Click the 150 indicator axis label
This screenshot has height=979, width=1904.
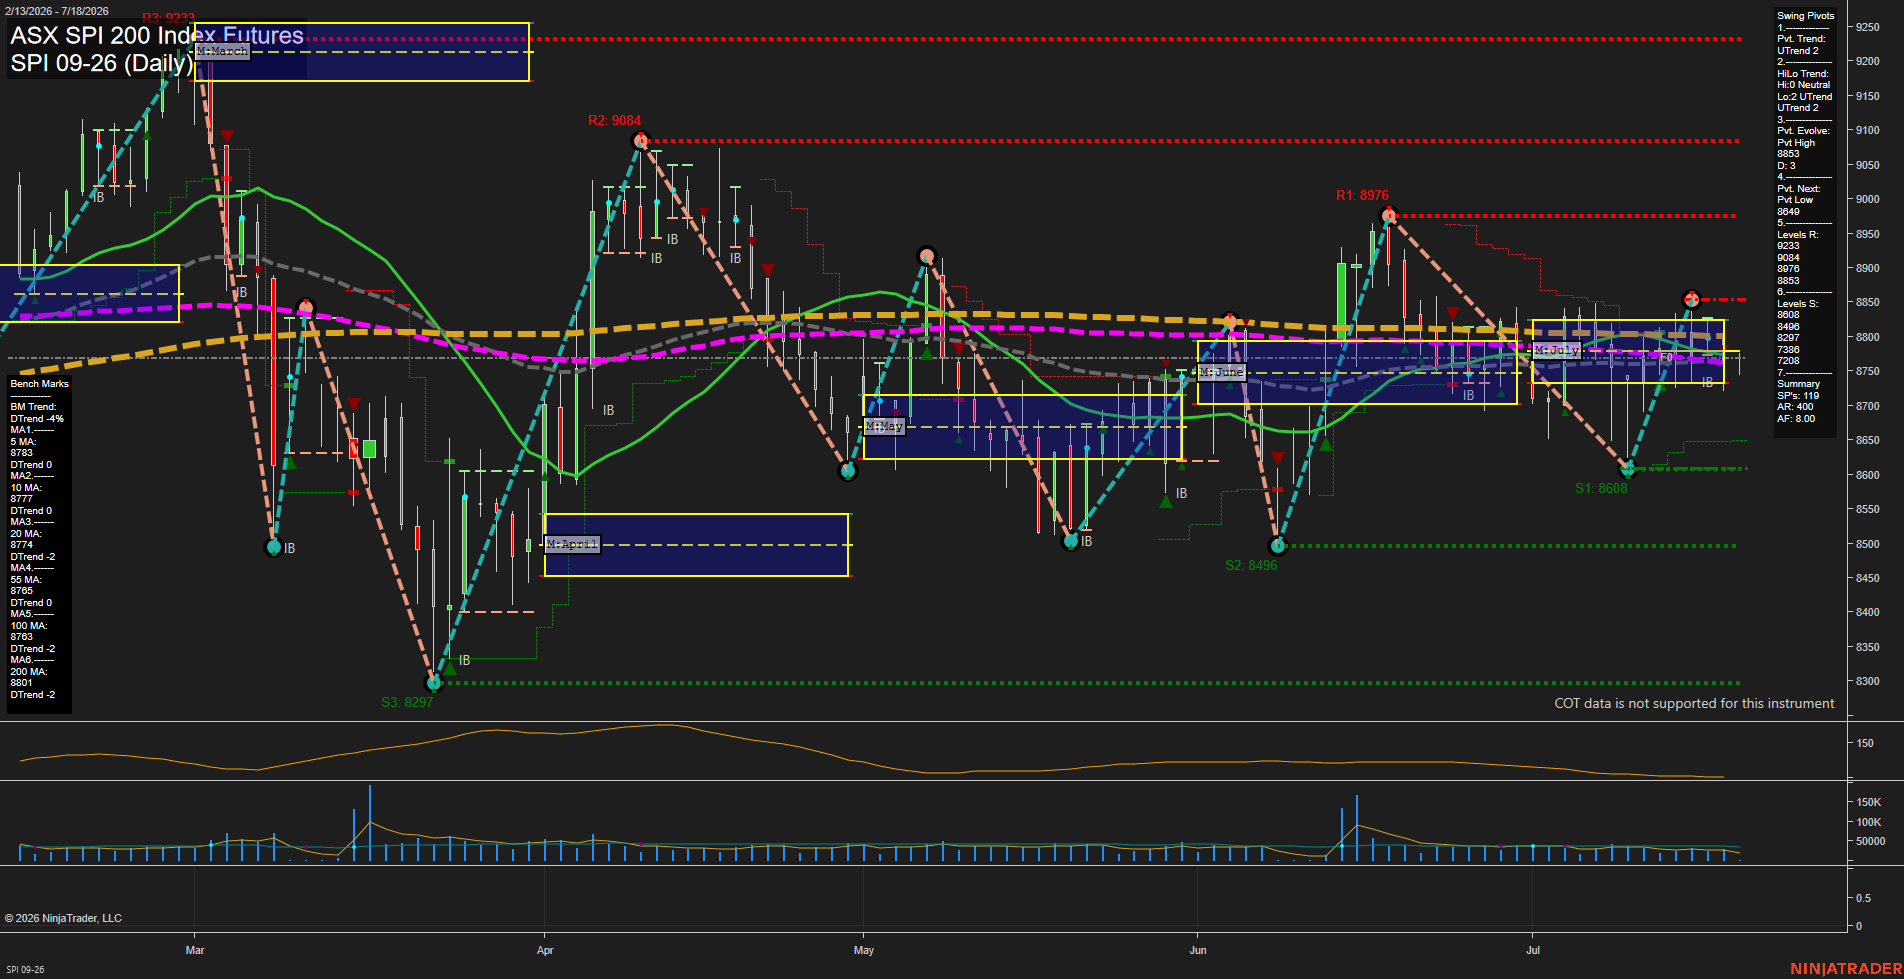click(x=1865, y=743)
